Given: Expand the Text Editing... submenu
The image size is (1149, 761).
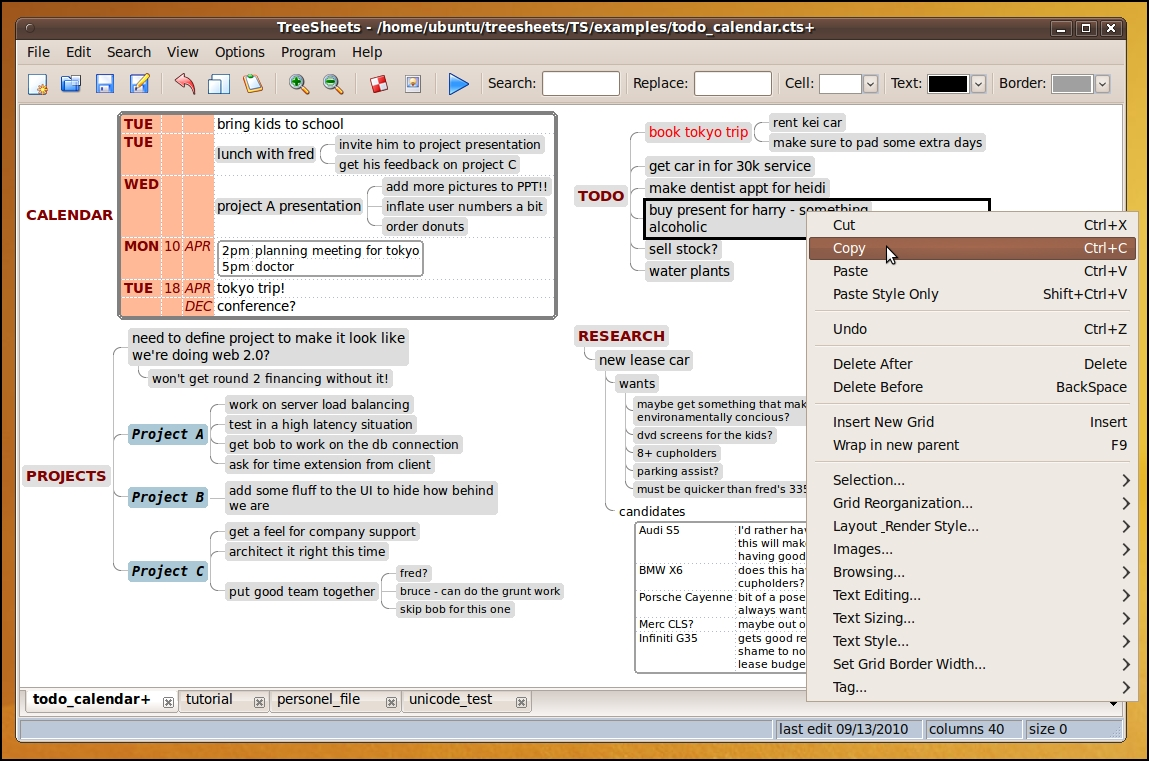Looking at the screenshot, I should click(973, 595).
